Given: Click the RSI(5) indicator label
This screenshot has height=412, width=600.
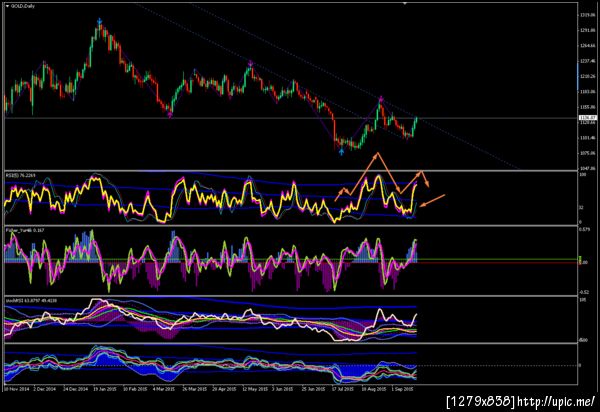Looking at the screenshot, I should pyautogui.click(x=20, y=176).
